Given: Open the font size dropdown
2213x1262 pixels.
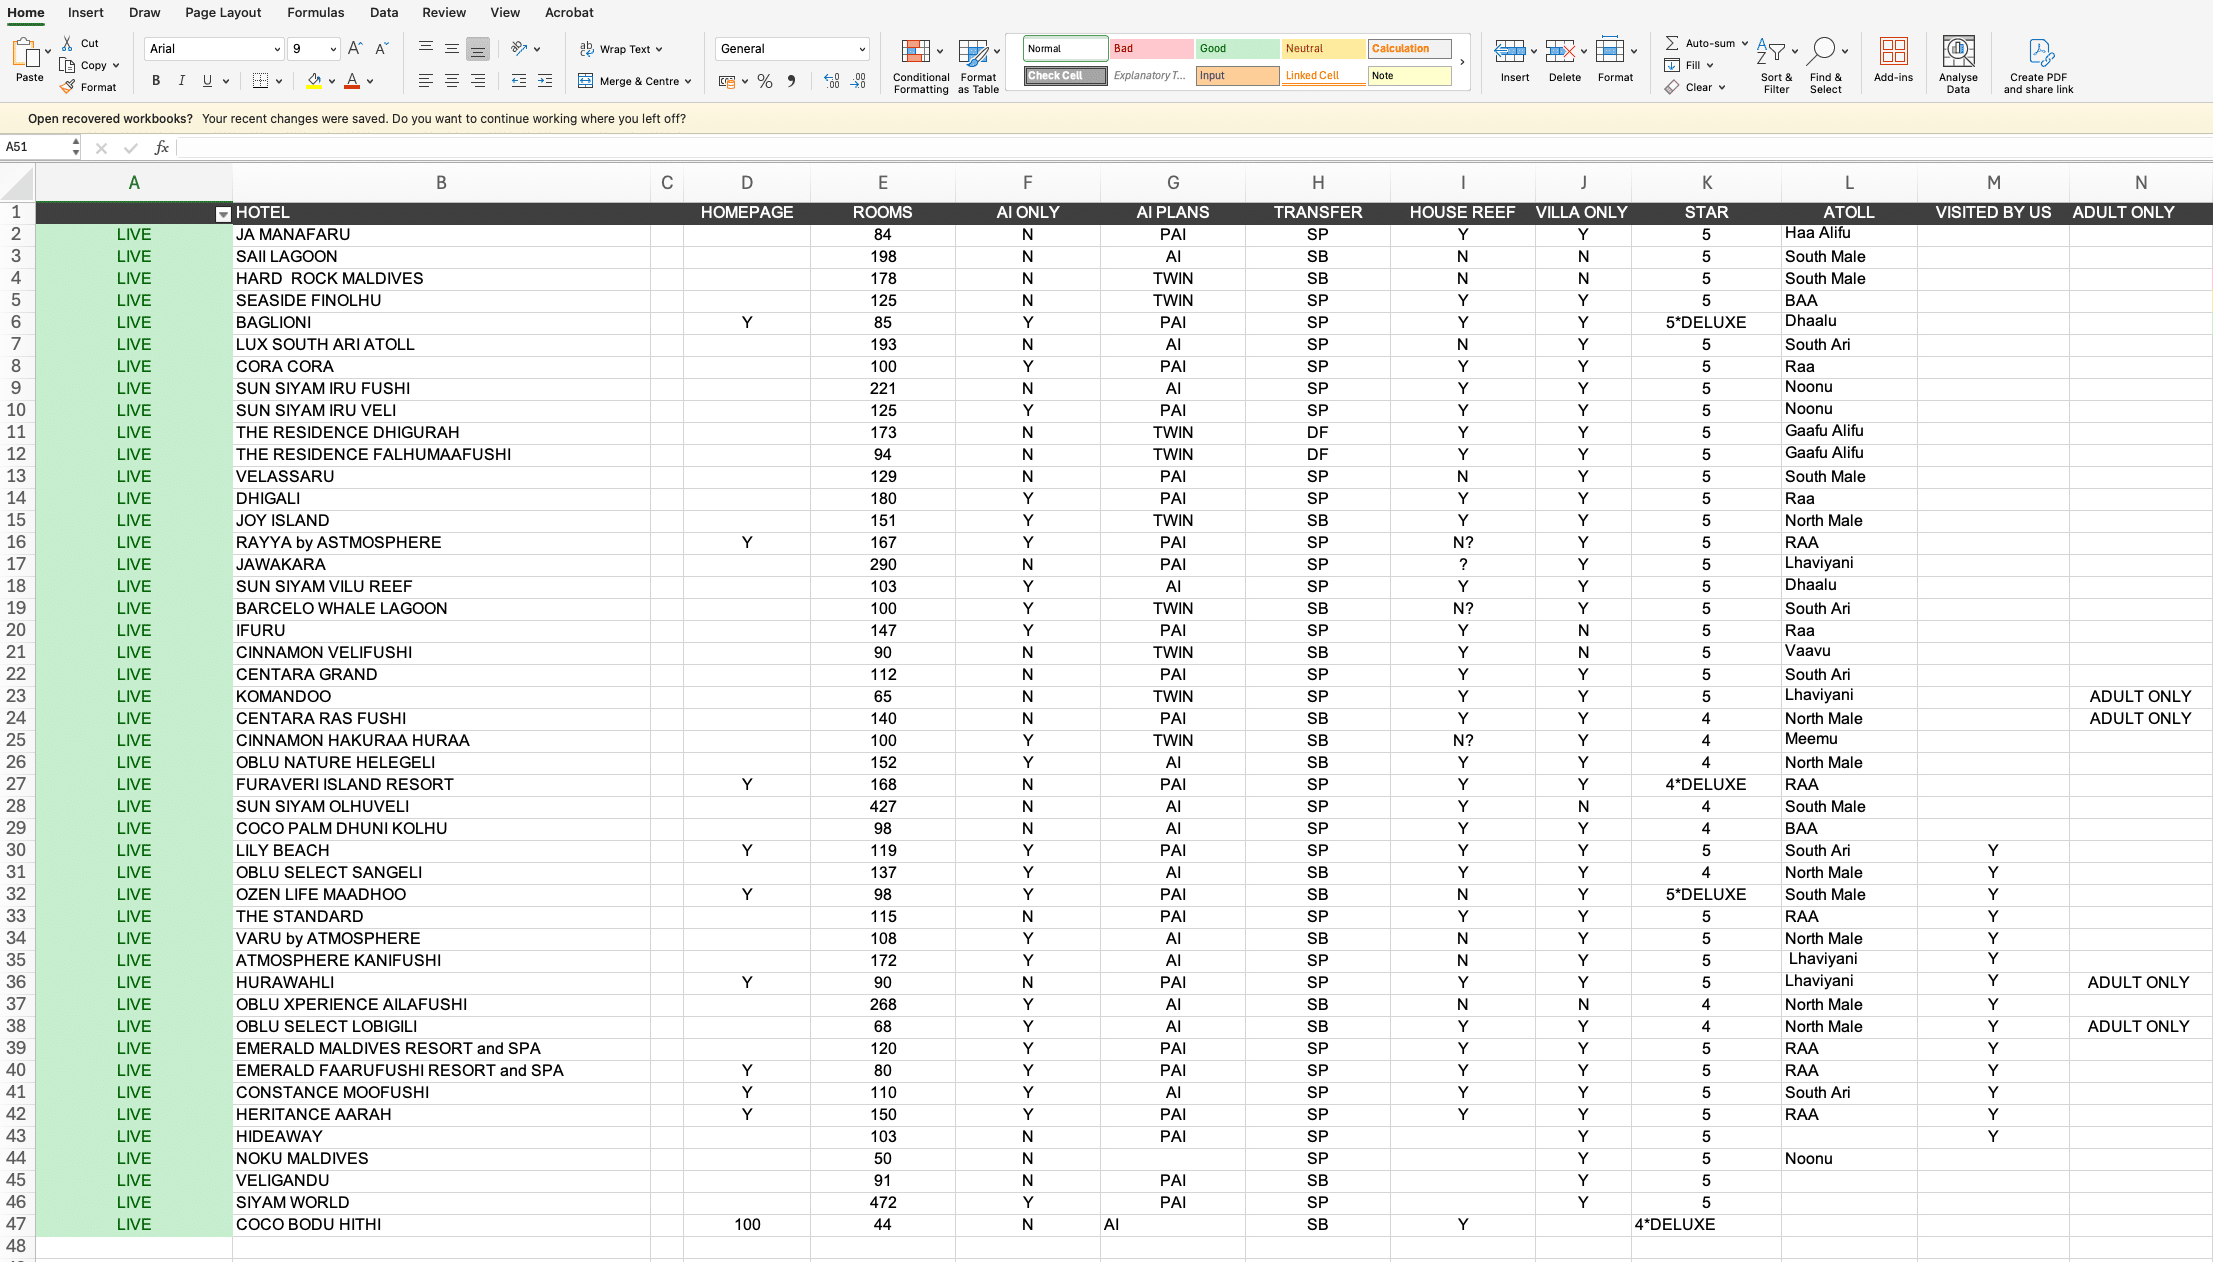Looking at the screenshot, I should pyautogui.click(x=333, y=49).
